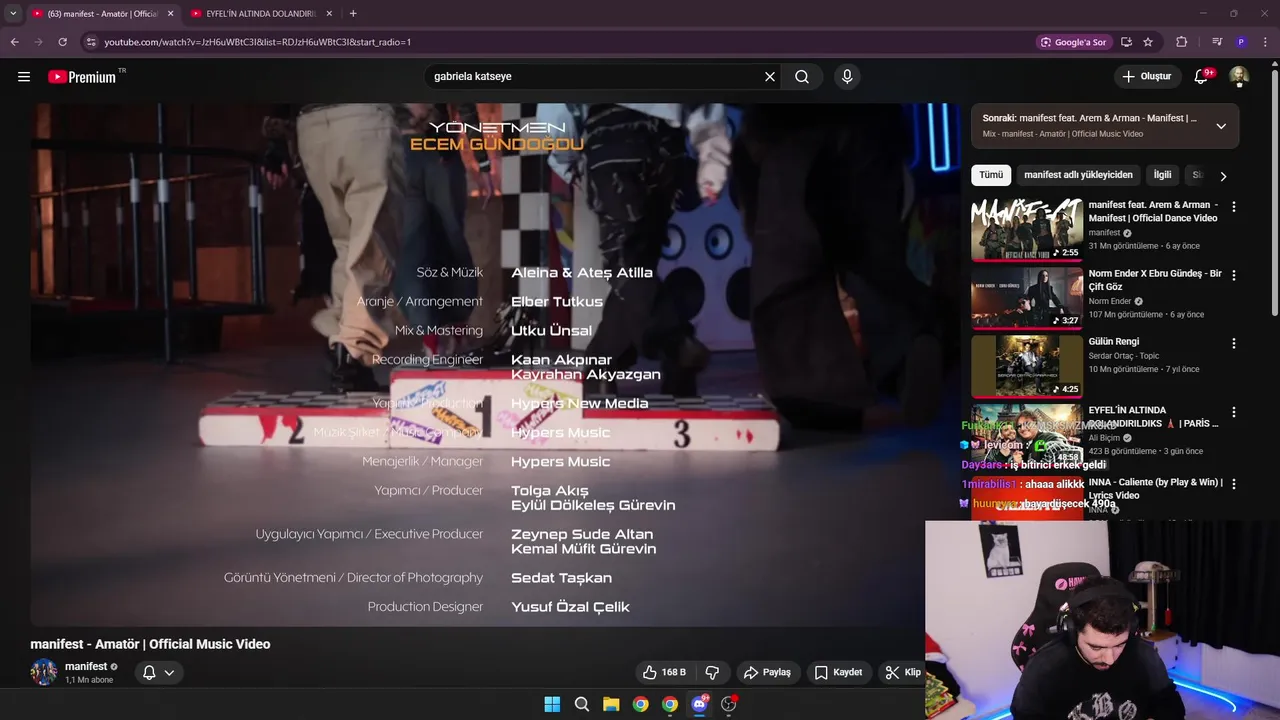Create a clip with the Klip button
1280x720 pixels.
point(903,672)
